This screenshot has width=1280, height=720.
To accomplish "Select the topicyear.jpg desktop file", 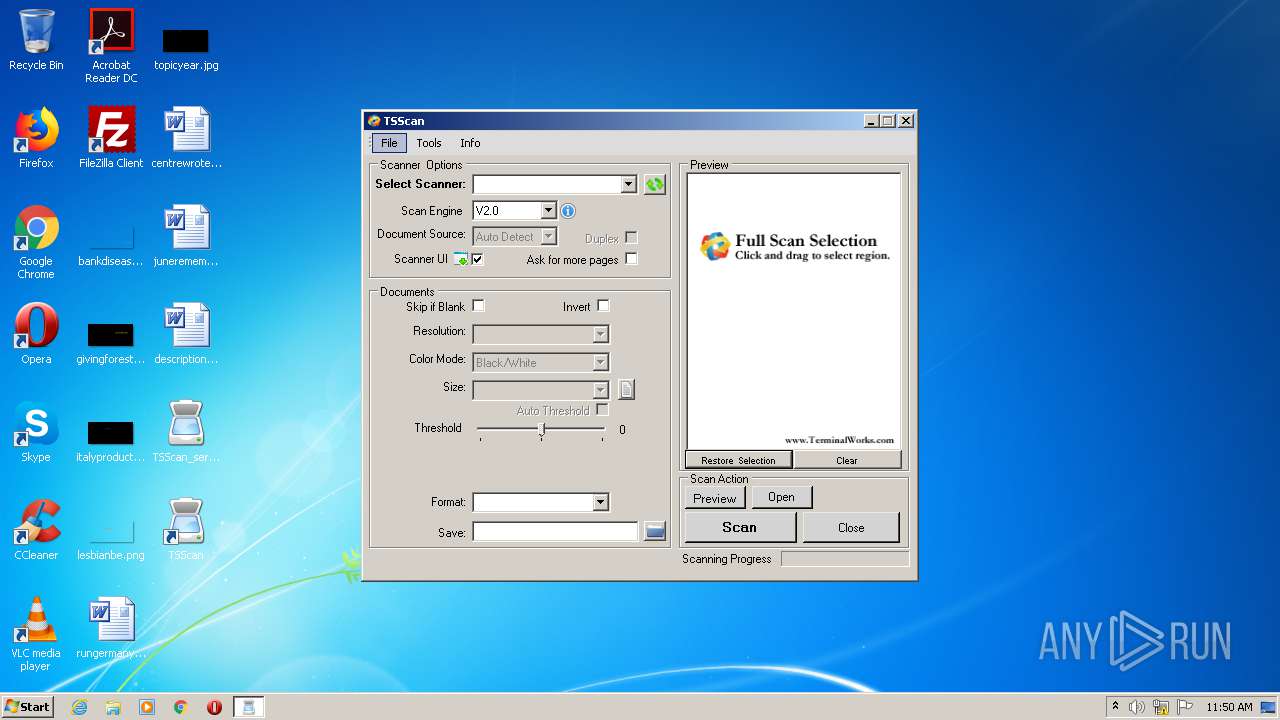I will pos(186,48).
